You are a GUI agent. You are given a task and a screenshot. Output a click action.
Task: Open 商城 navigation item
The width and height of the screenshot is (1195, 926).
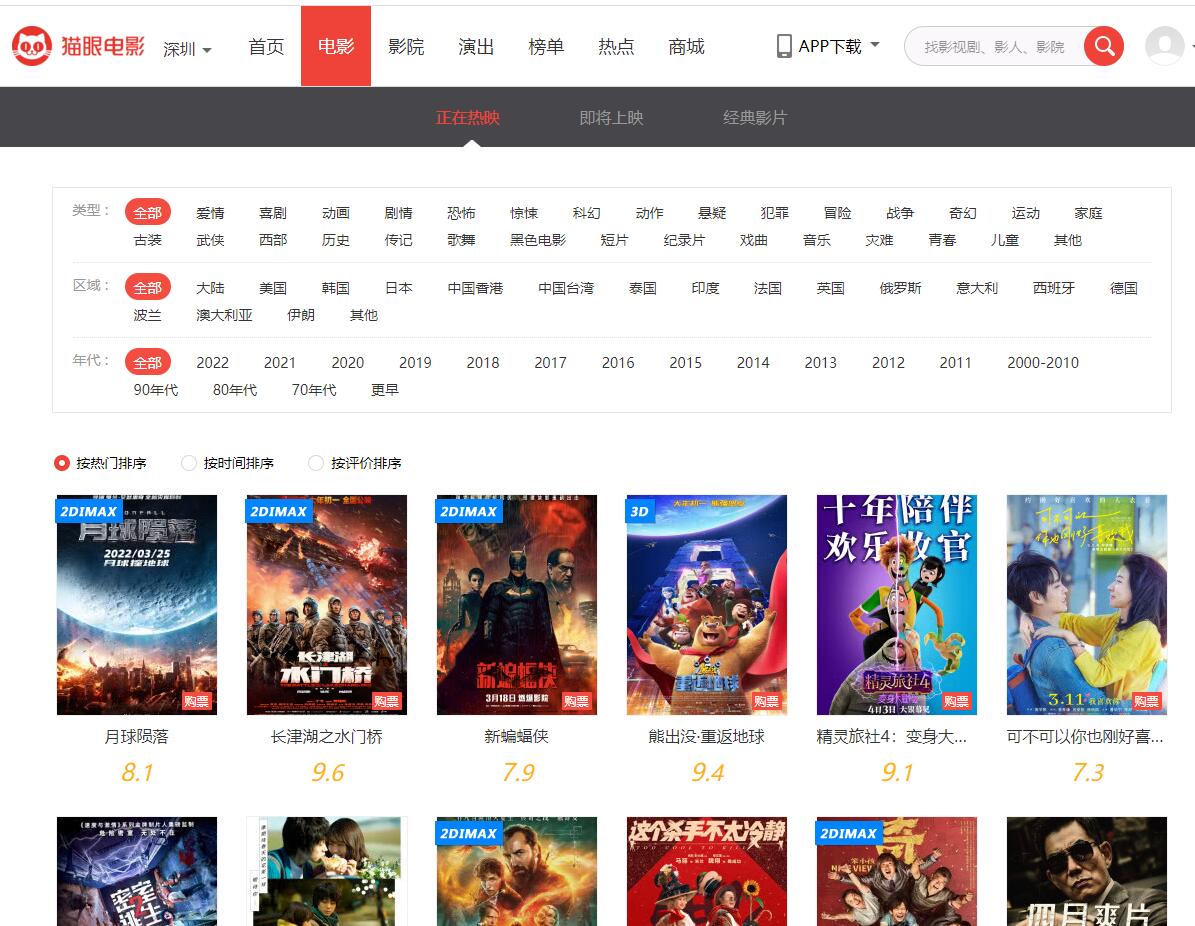(687, 46)
